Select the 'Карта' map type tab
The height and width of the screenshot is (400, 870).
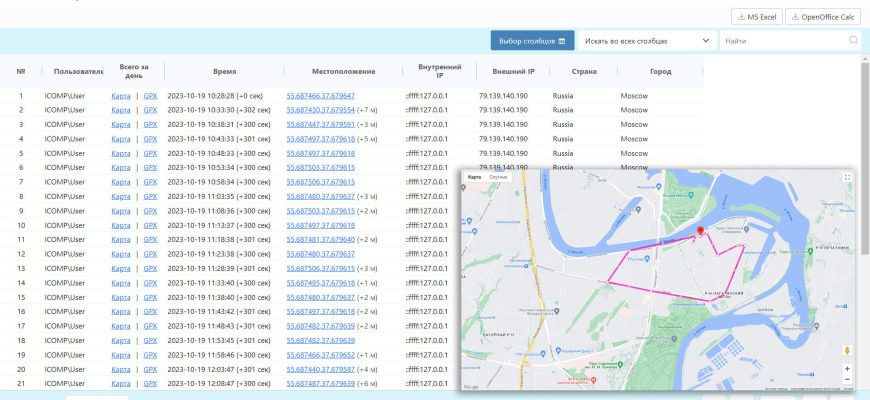(474, 177)
